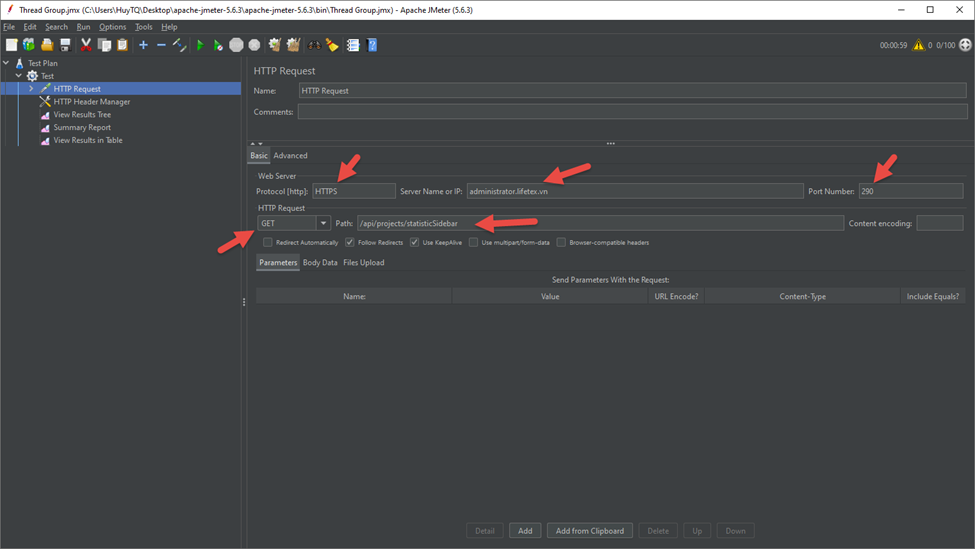Switch to the Body Data tab

(320, 263)
